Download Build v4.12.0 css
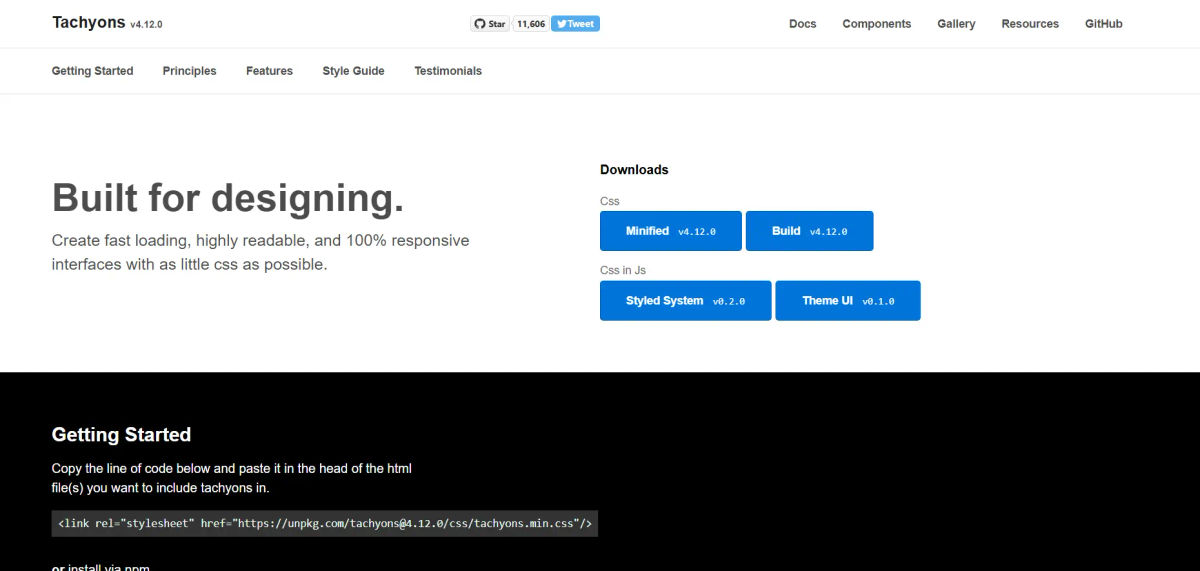Viewport: 1200px width, 571px height. [810, 231]
